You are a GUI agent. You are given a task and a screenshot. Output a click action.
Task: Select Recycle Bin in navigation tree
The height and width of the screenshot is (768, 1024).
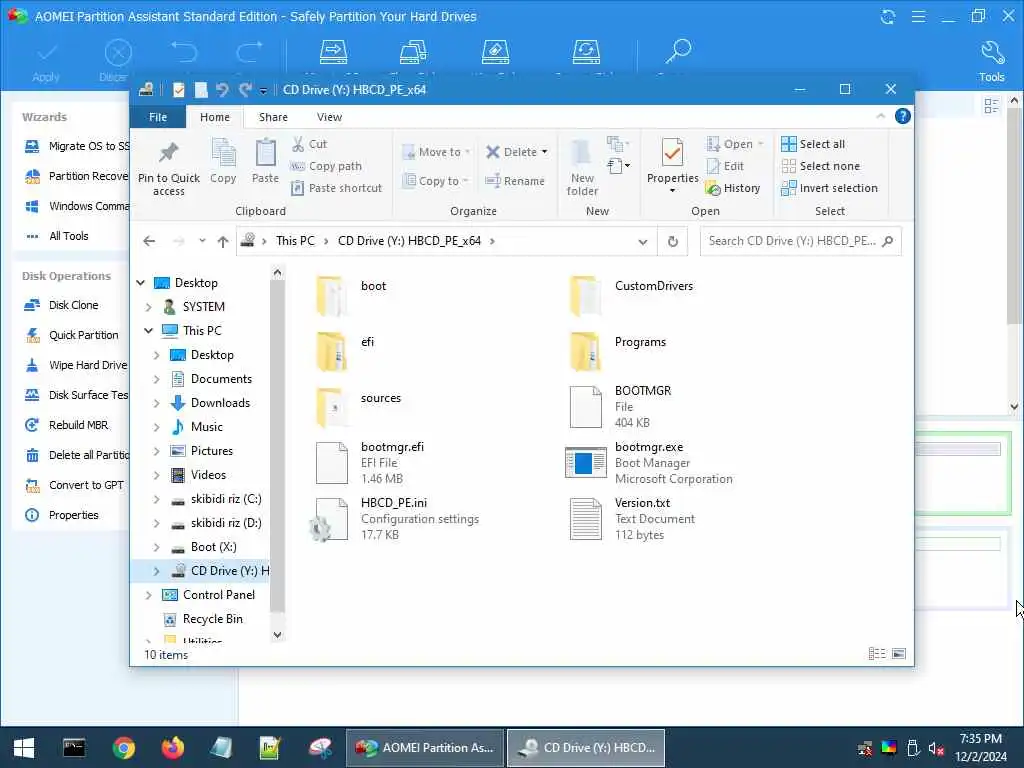coord(212,619)
